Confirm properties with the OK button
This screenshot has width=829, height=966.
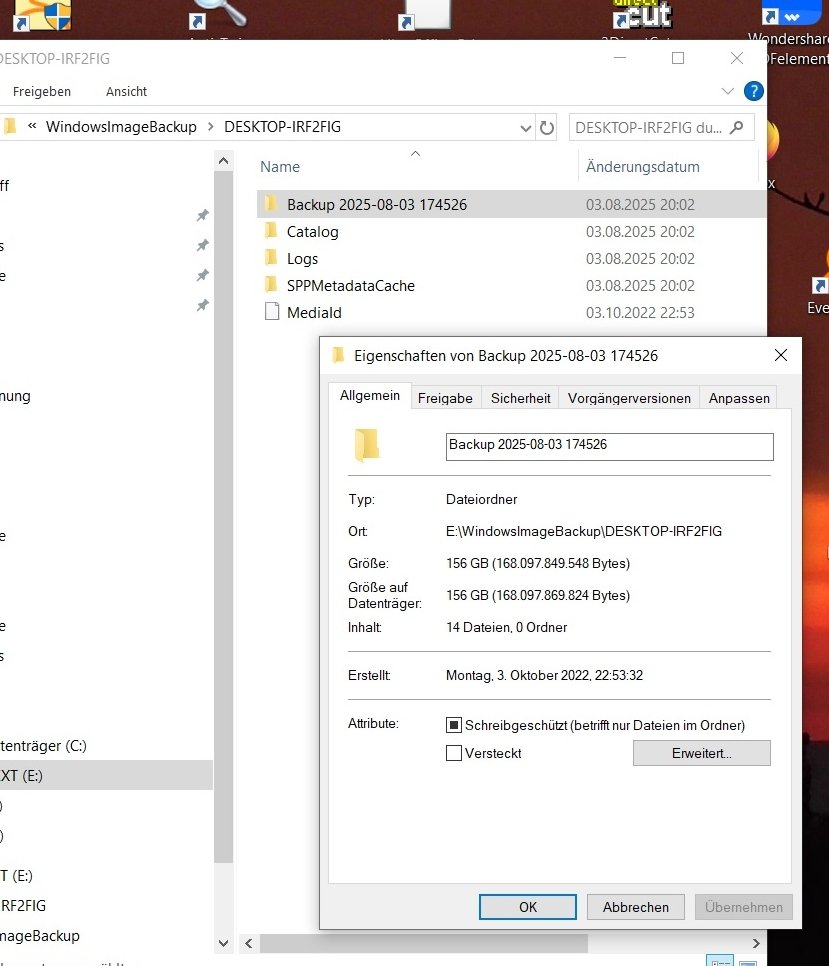[528, 907]
